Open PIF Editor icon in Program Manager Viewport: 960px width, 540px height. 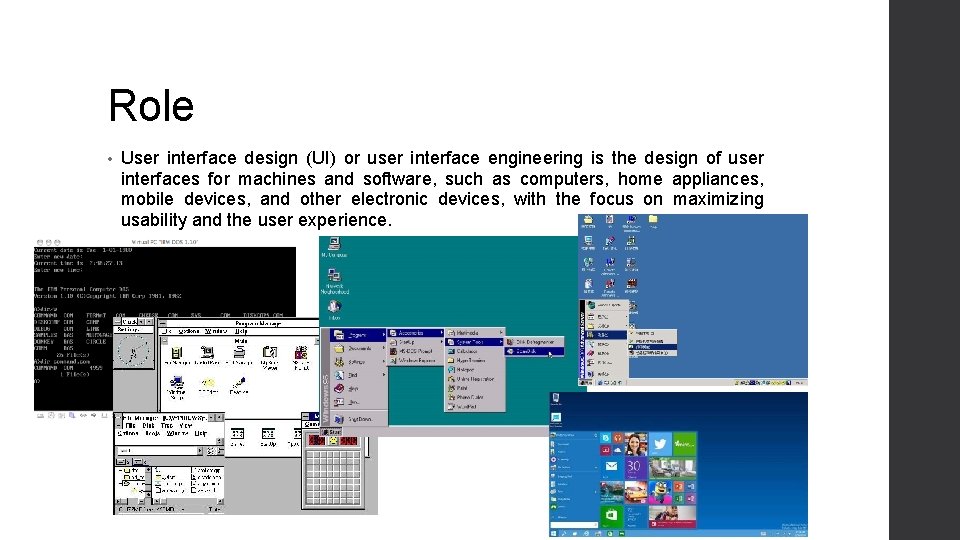click(208, 386)
